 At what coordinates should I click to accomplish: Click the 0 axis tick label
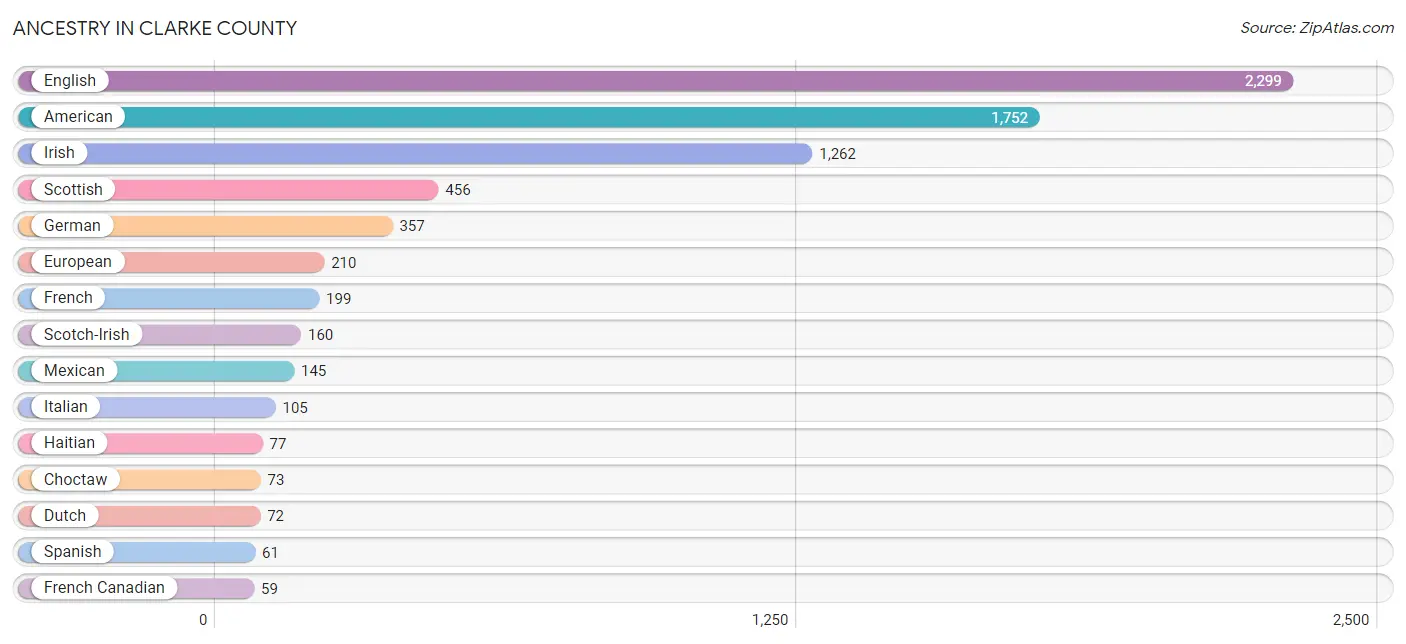click(203, 620)
